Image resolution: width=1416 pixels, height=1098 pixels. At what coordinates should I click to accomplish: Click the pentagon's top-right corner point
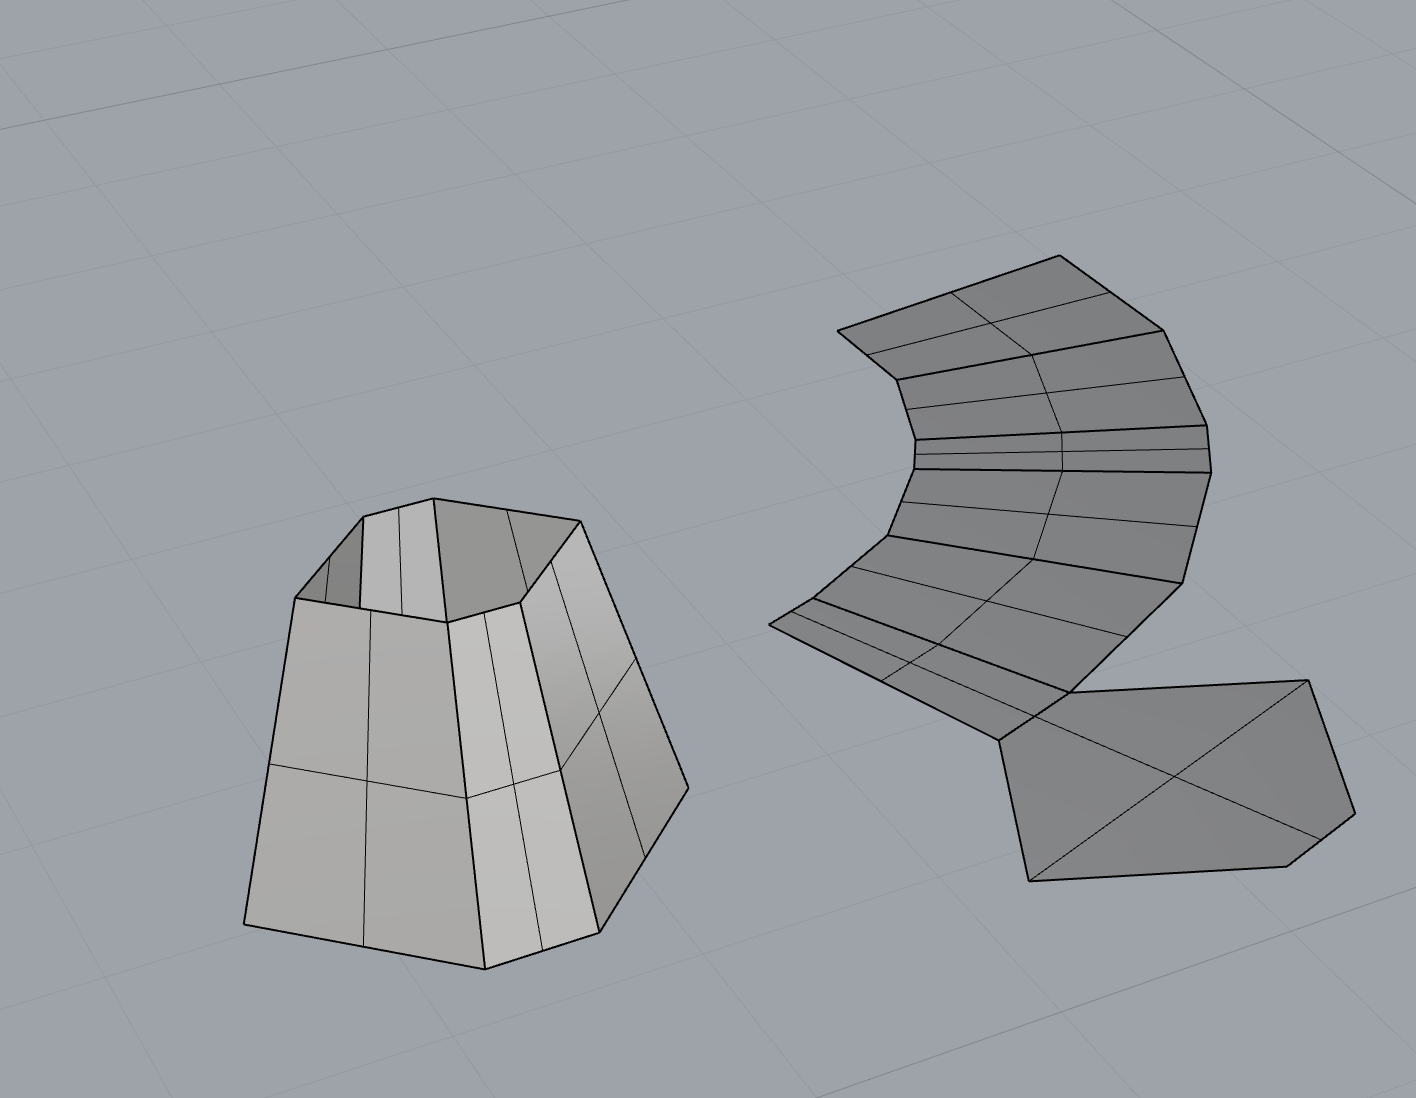(1308, 680)
